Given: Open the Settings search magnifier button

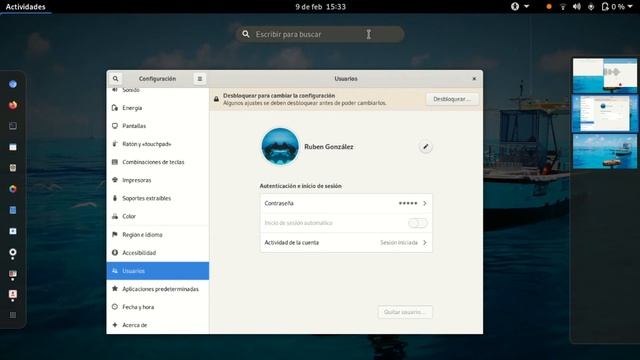Looking at the screenshot, I should click(116, 79).
